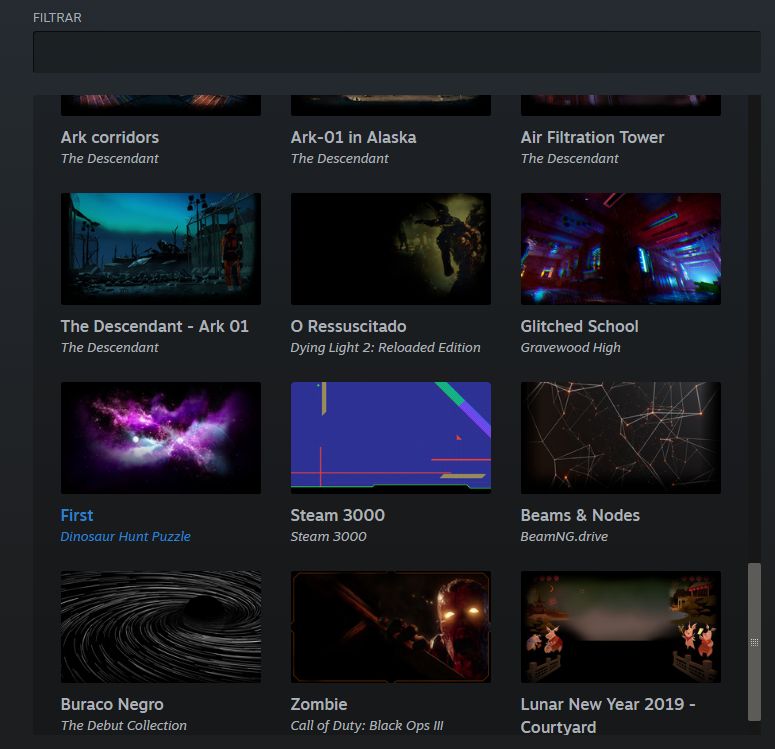Screen dimensions: 775x749
Task: Choose the Glitched School background thumbnail
Action: point(621,249)
